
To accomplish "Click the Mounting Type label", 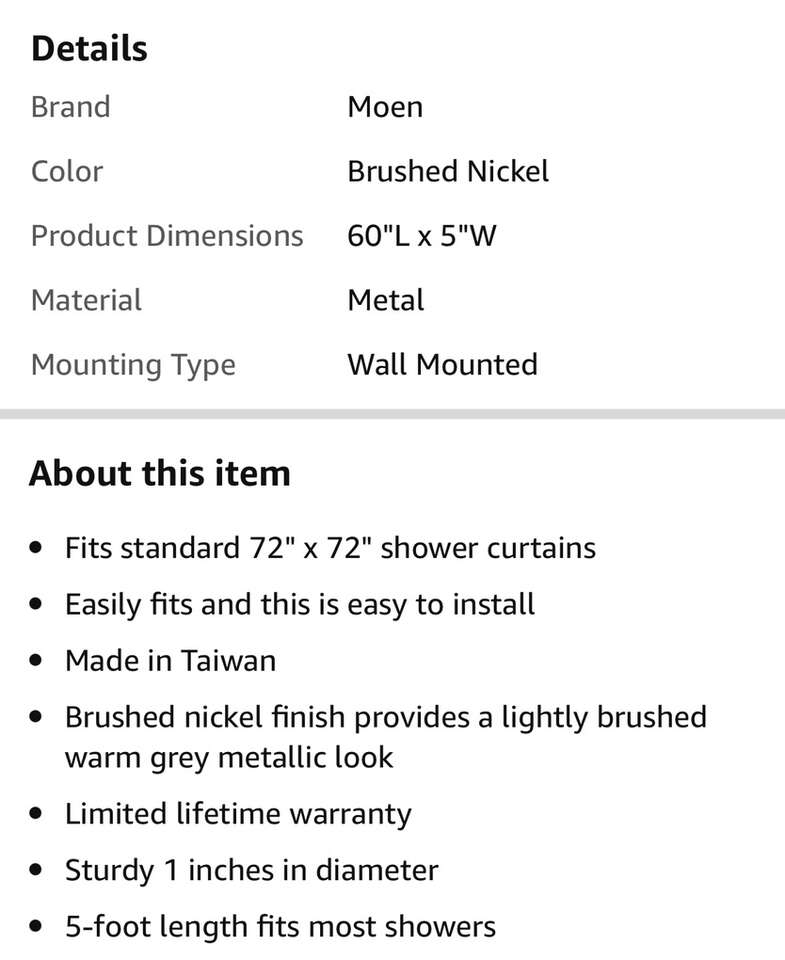I will [x=133, y=365].
